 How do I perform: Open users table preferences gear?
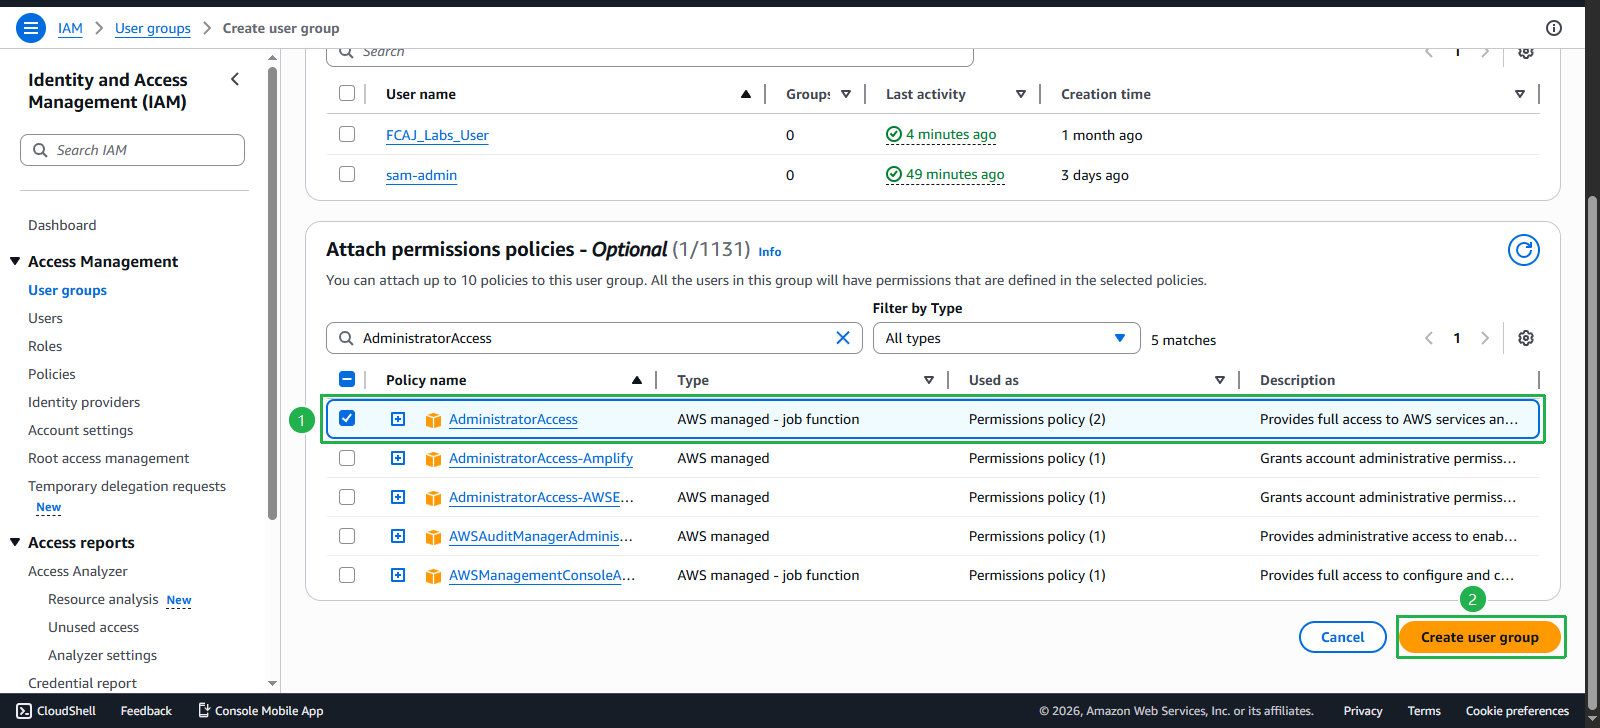coord(1526,52)
